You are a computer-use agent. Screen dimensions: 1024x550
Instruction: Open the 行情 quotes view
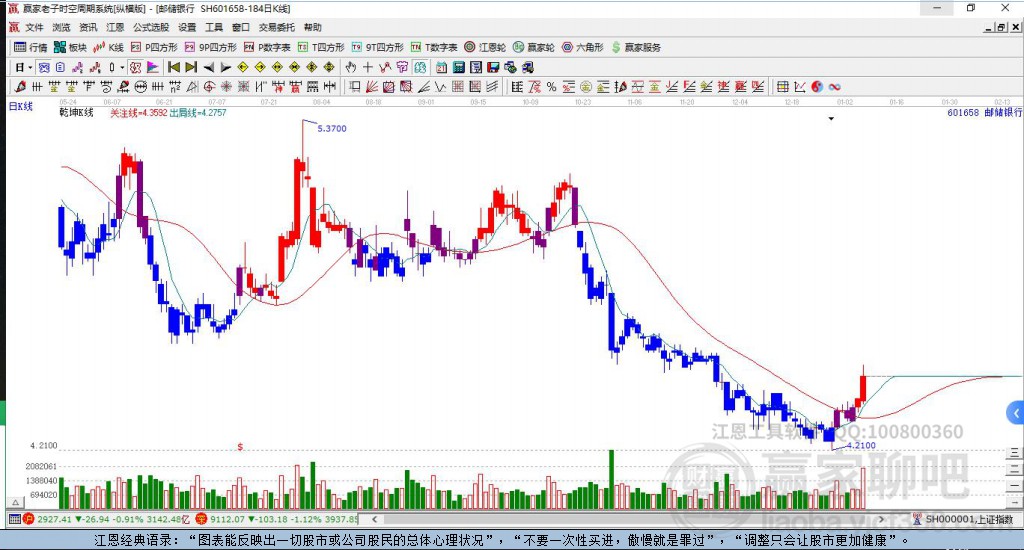coord(31,47)
